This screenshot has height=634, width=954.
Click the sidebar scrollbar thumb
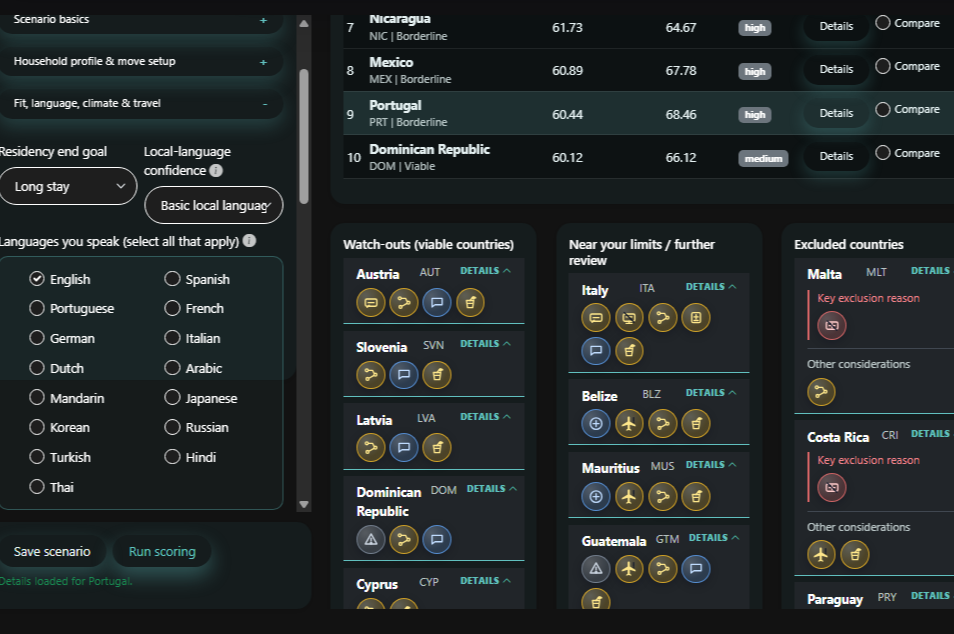(x=304, y=136)
